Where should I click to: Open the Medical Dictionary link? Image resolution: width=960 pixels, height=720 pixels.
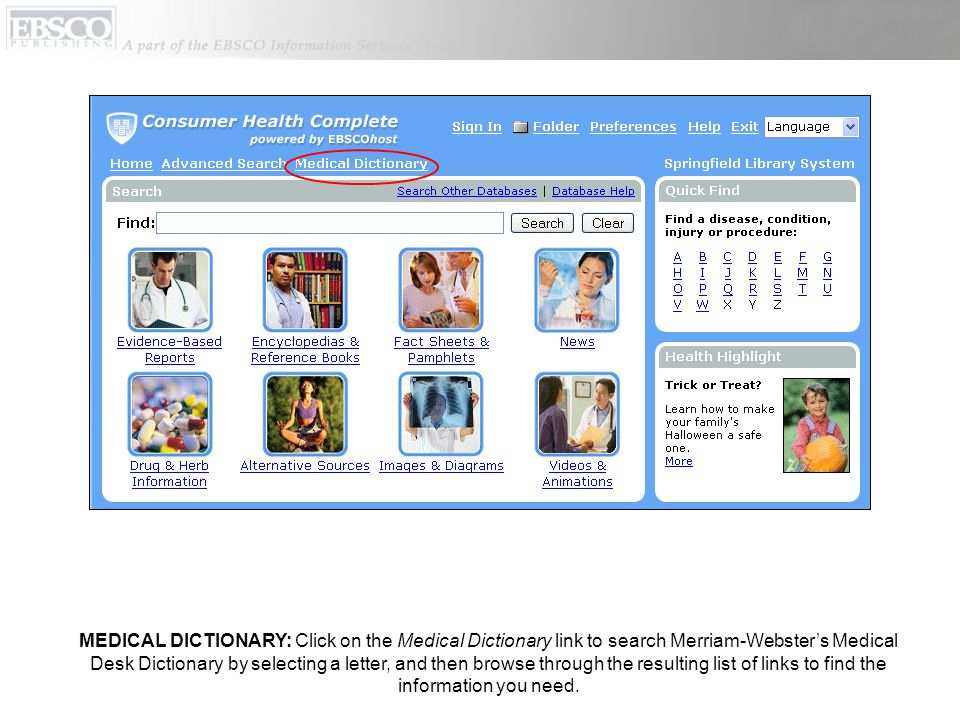coord(361,163)
